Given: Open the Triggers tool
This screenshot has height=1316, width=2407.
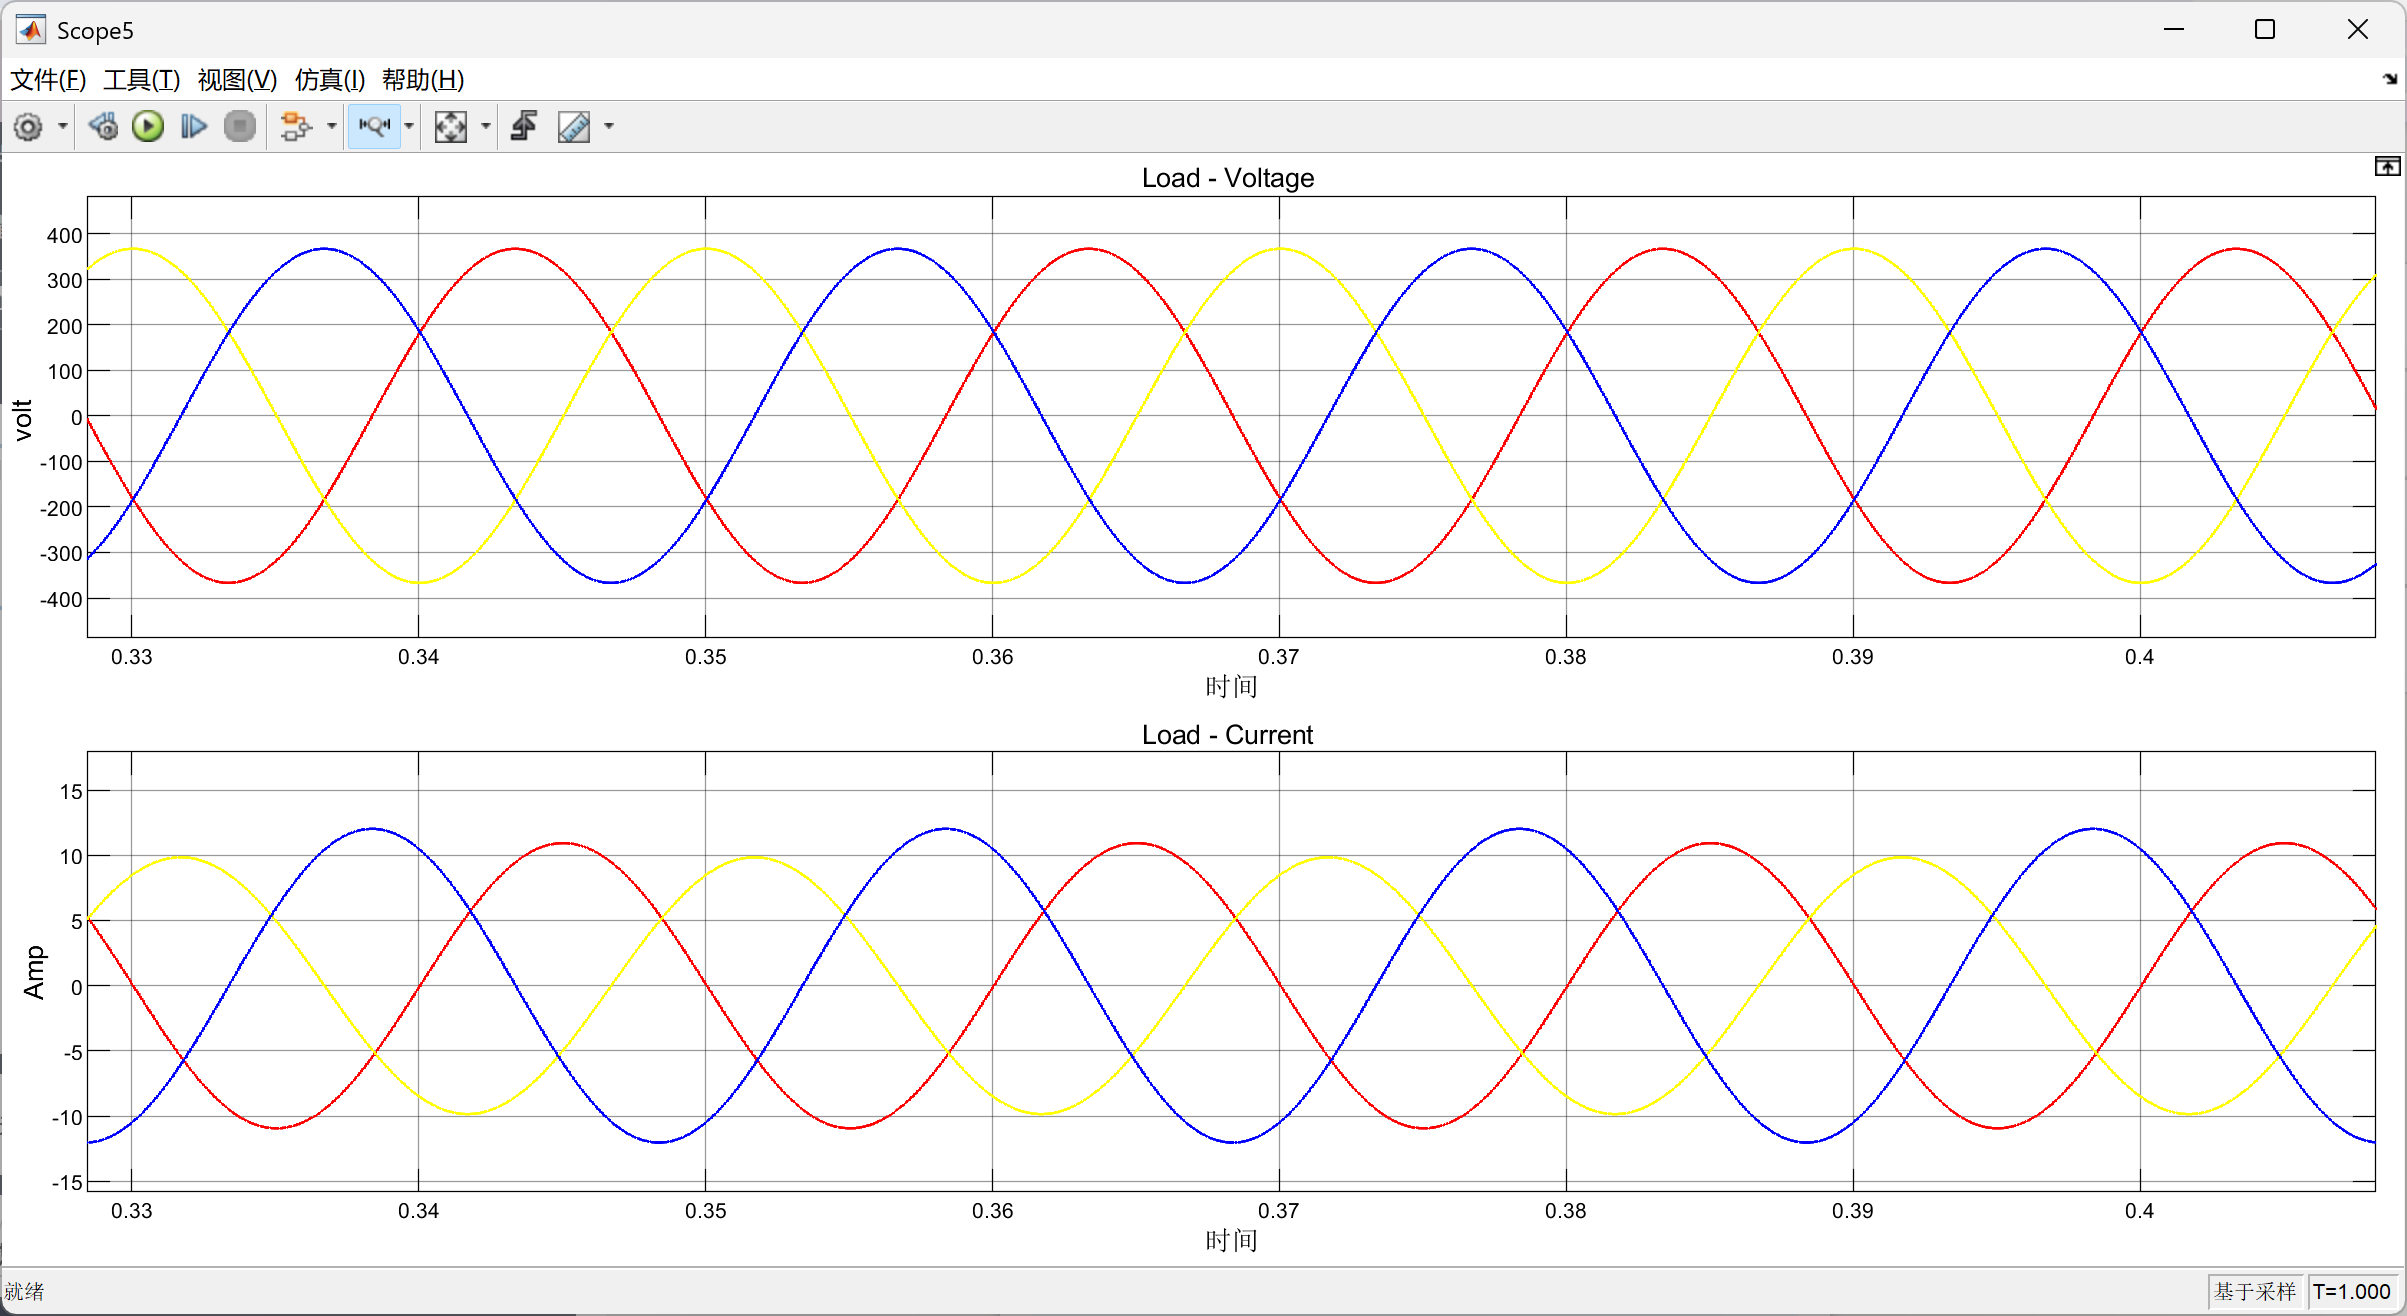Looking at the screenshot, I should click(x=524, y=127).
